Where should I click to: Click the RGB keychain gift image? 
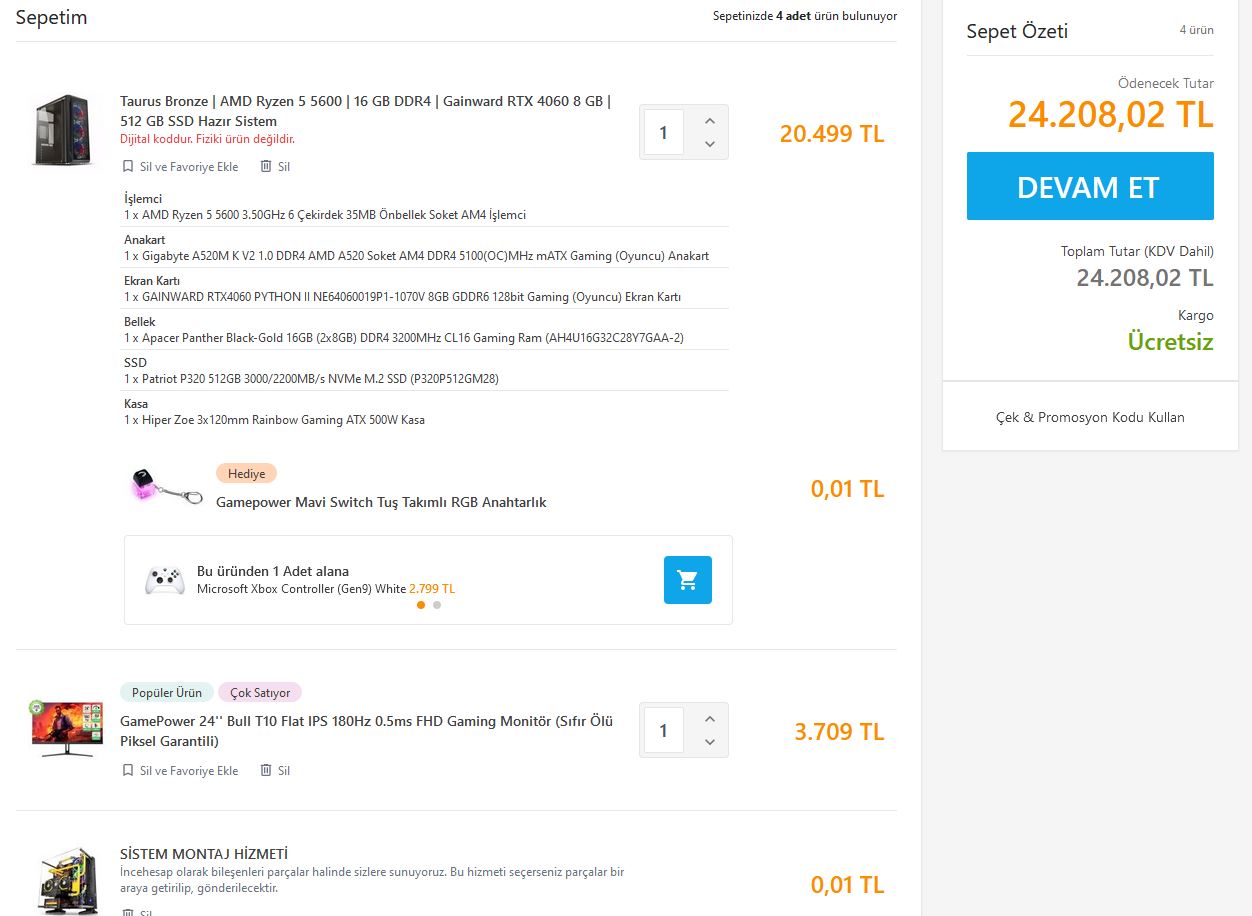click(166, 487)
